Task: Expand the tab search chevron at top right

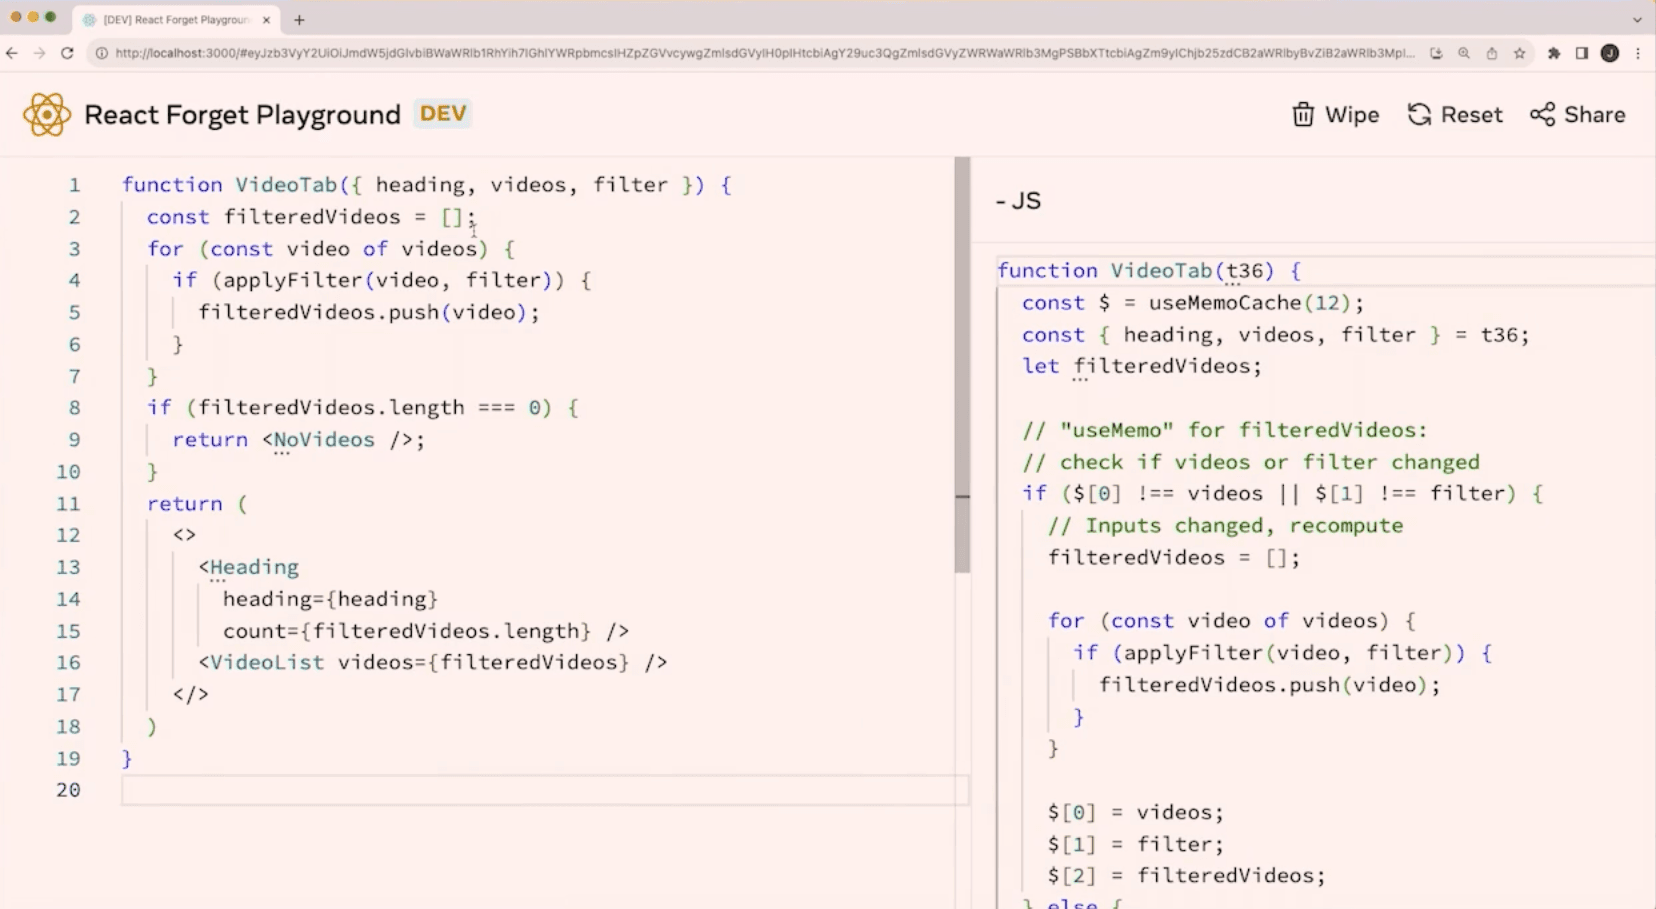Action: click(x=1638, y=19)
